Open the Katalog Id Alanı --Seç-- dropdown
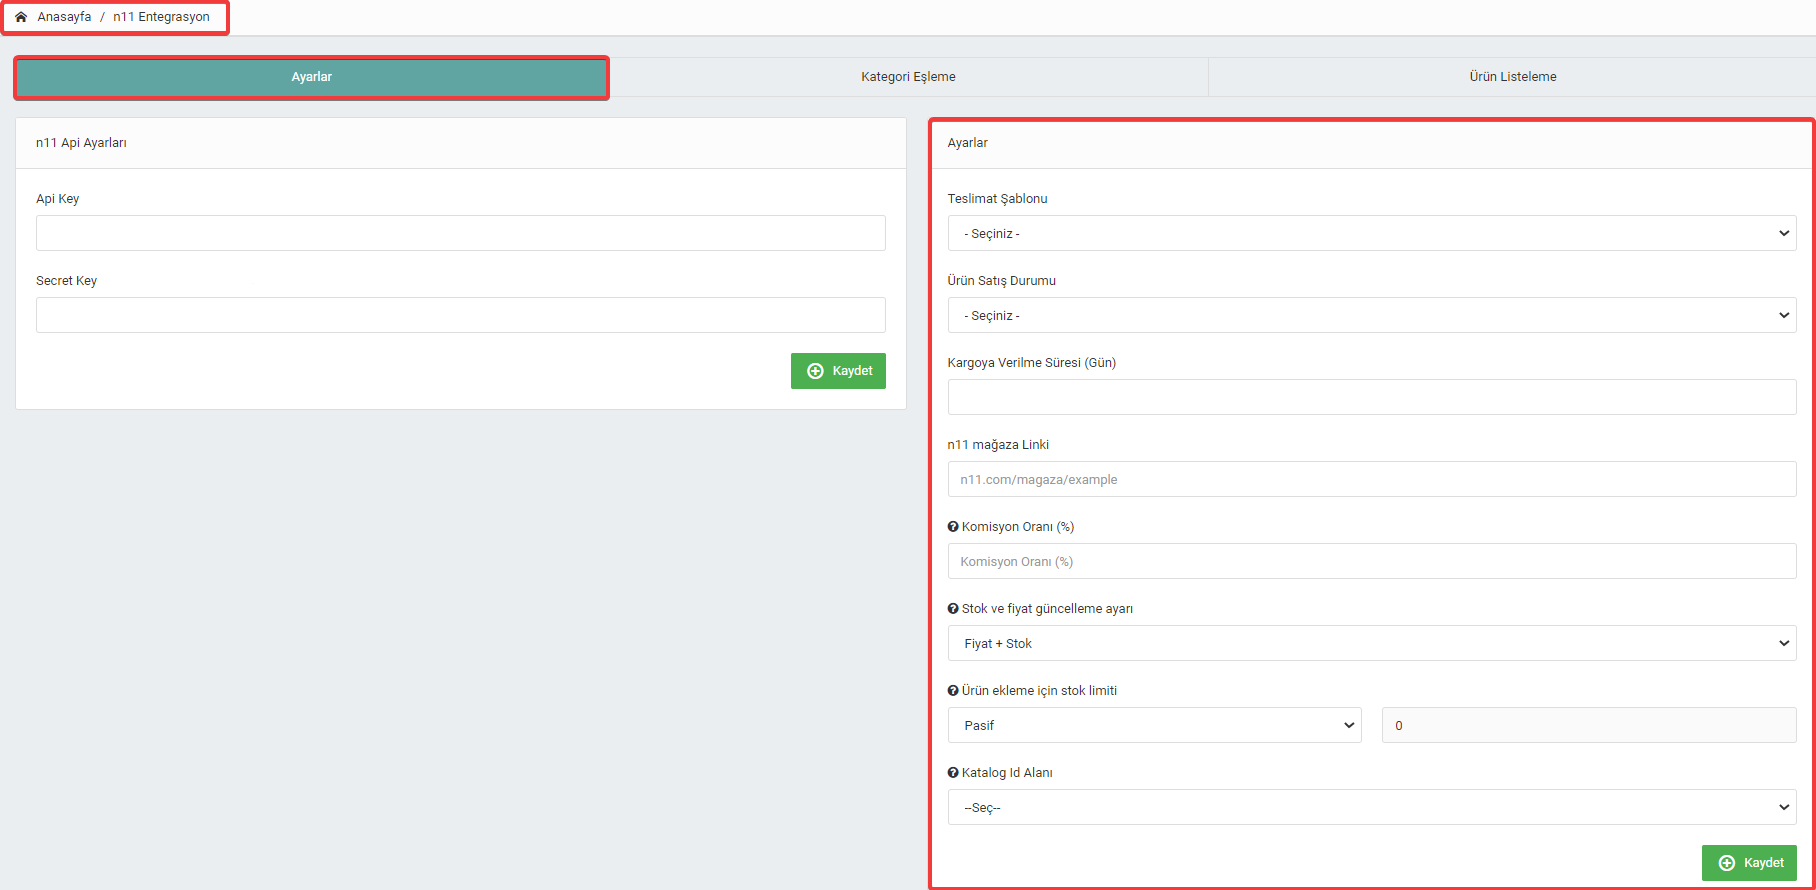 click(1372, 807)
